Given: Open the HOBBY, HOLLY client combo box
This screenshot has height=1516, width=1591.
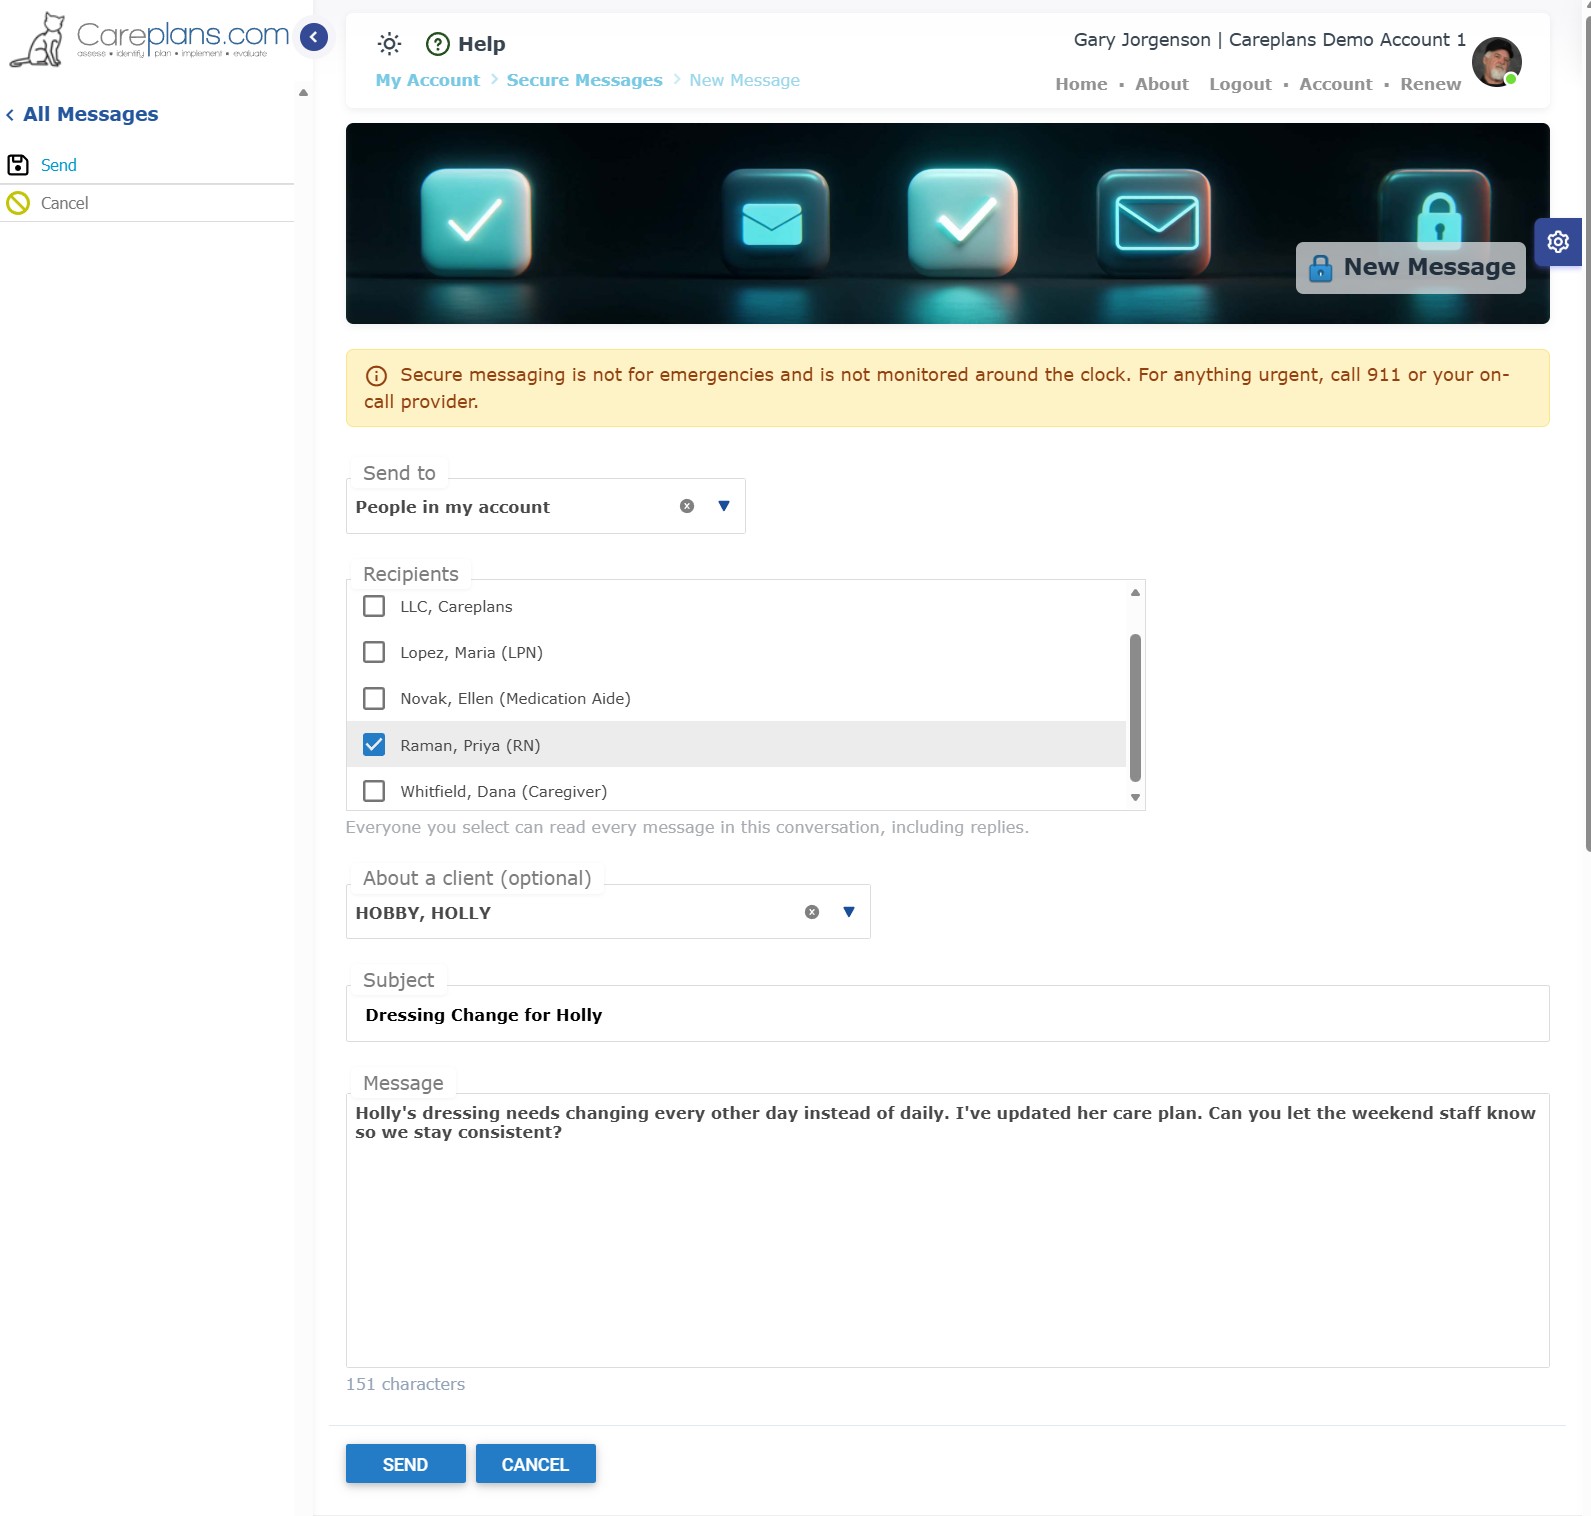Looking at the screenshot, I should [x=608, y=912].
